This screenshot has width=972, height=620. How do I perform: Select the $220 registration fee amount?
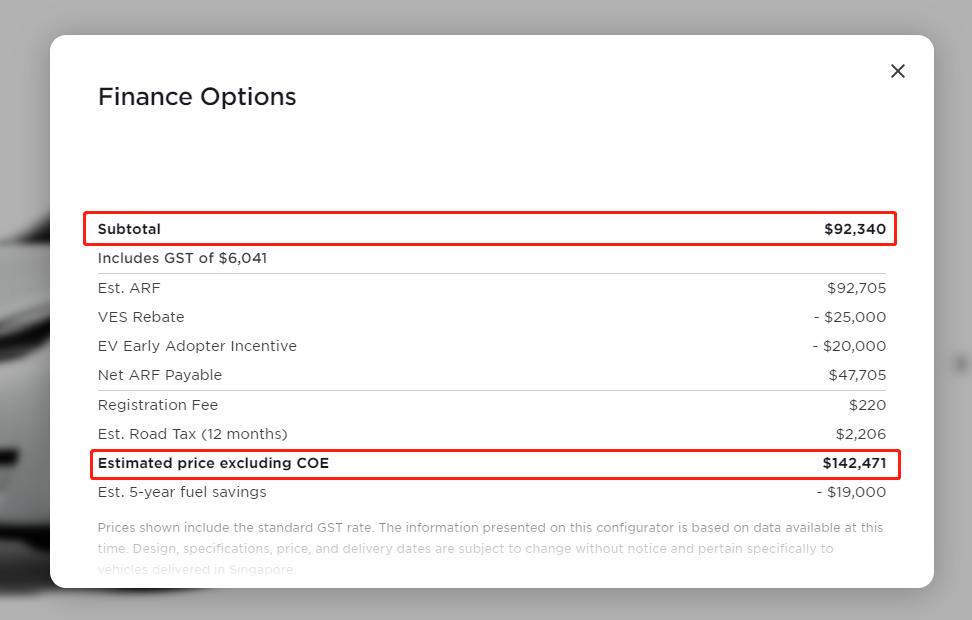(x=867, y=405)
